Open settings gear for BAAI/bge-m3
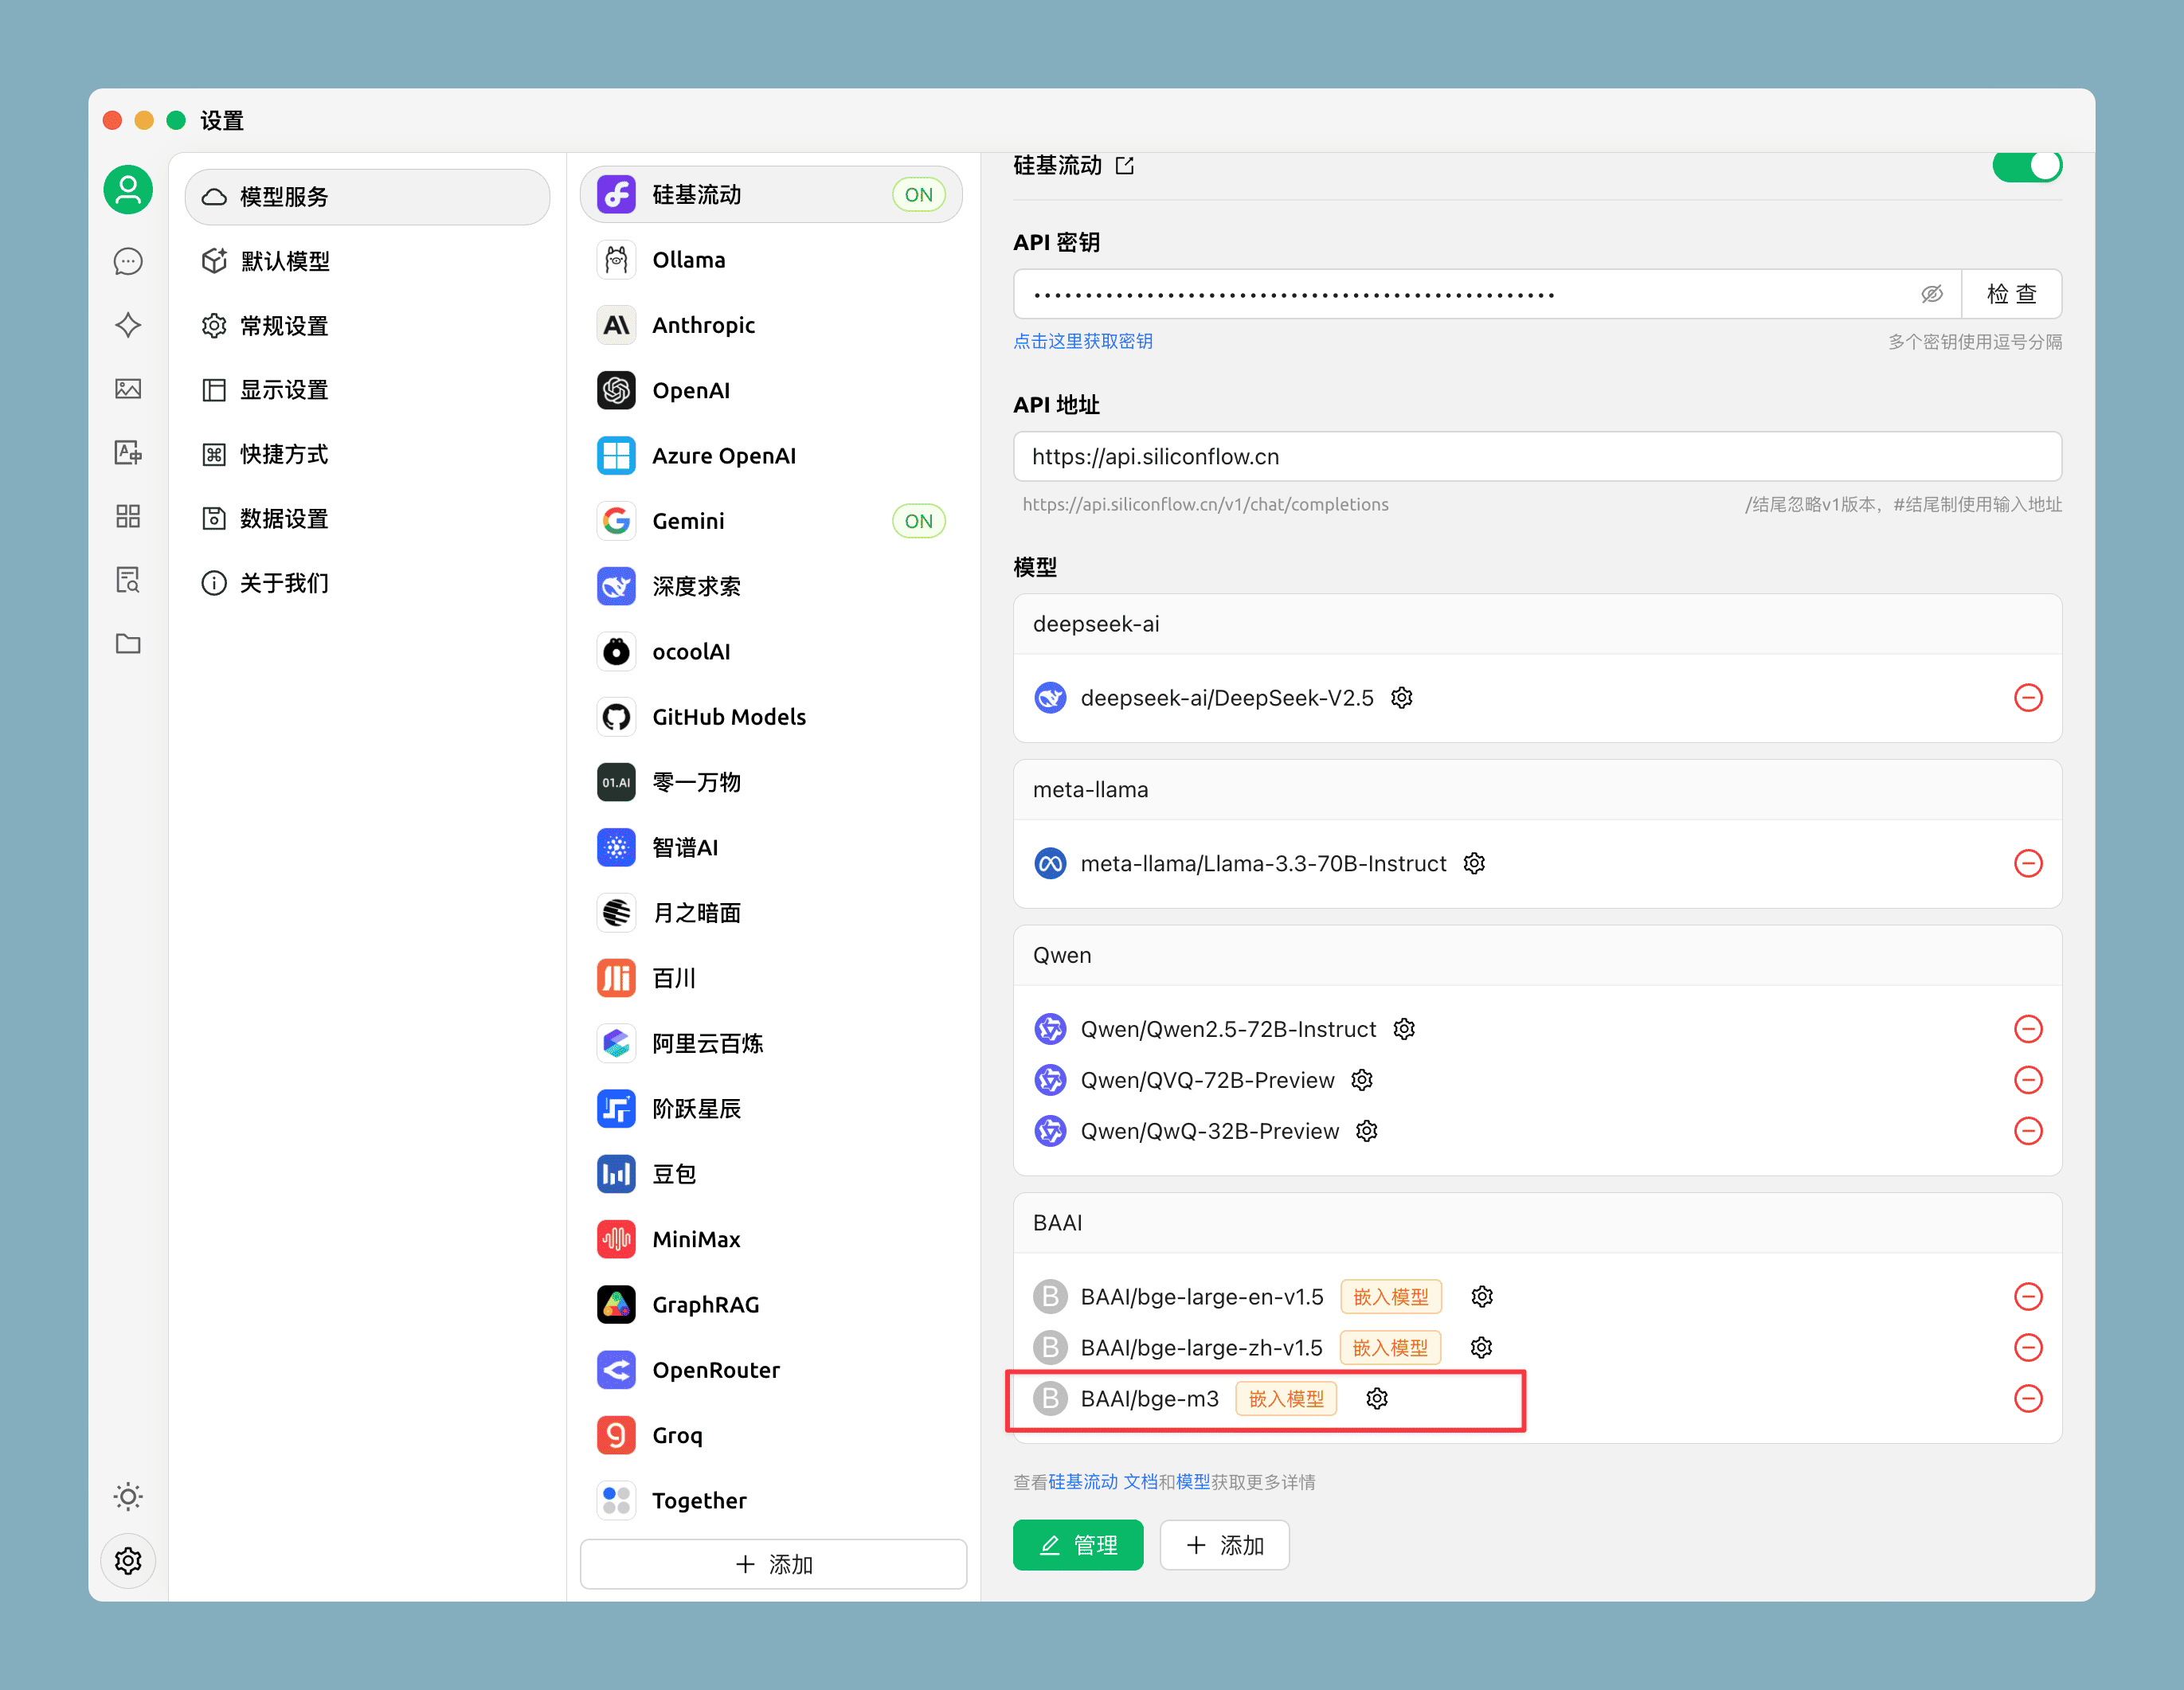Image resolution: width=2184 pixels, height=1690 pixels. tap(1377, 1399)
